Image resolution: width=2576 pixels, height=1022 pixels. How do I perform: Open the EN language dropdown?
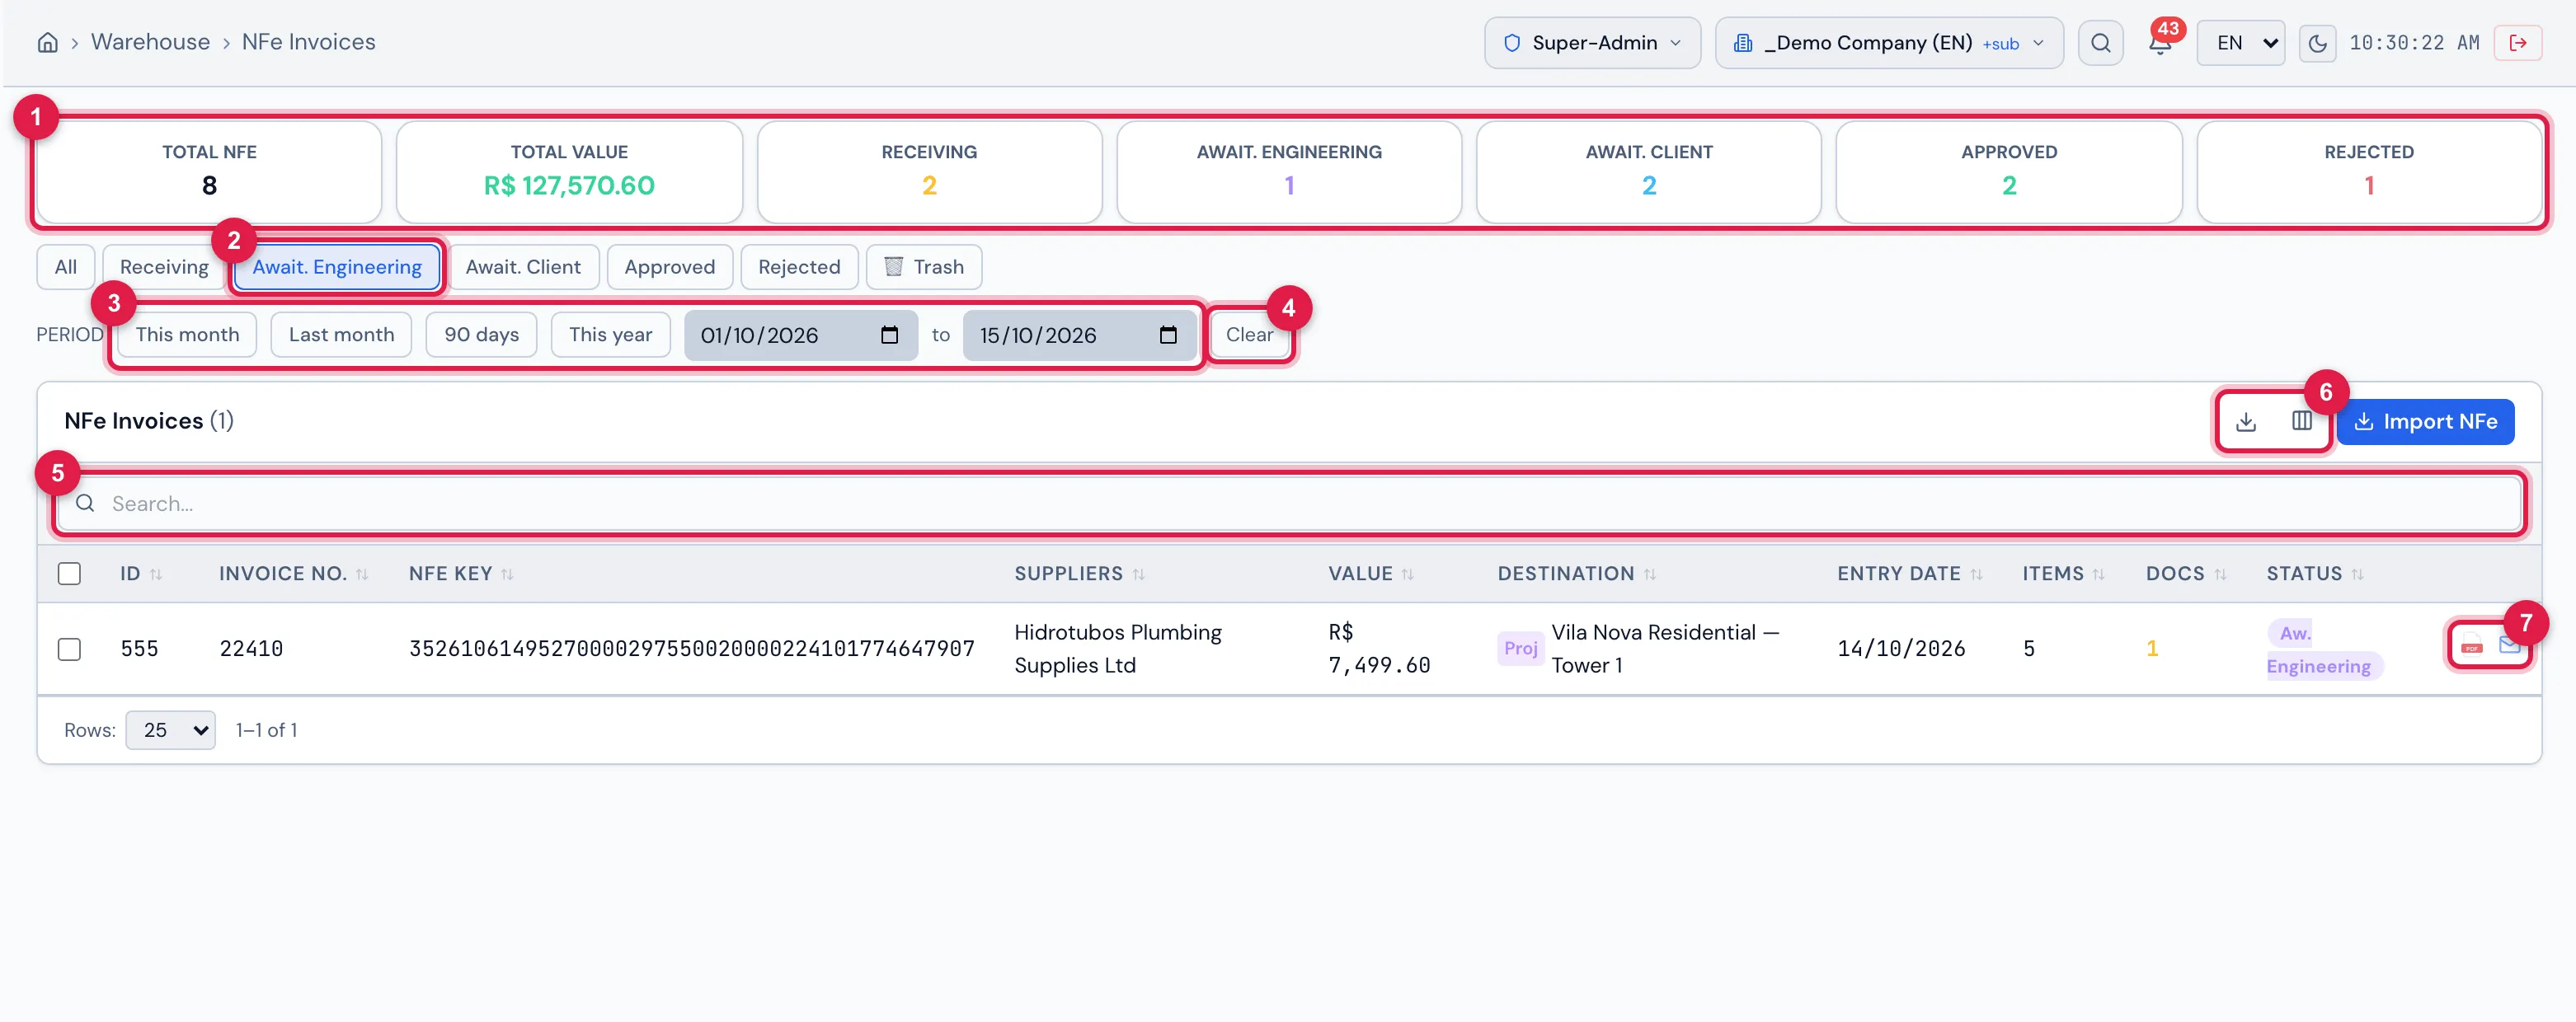click(x=2240, y=42)
